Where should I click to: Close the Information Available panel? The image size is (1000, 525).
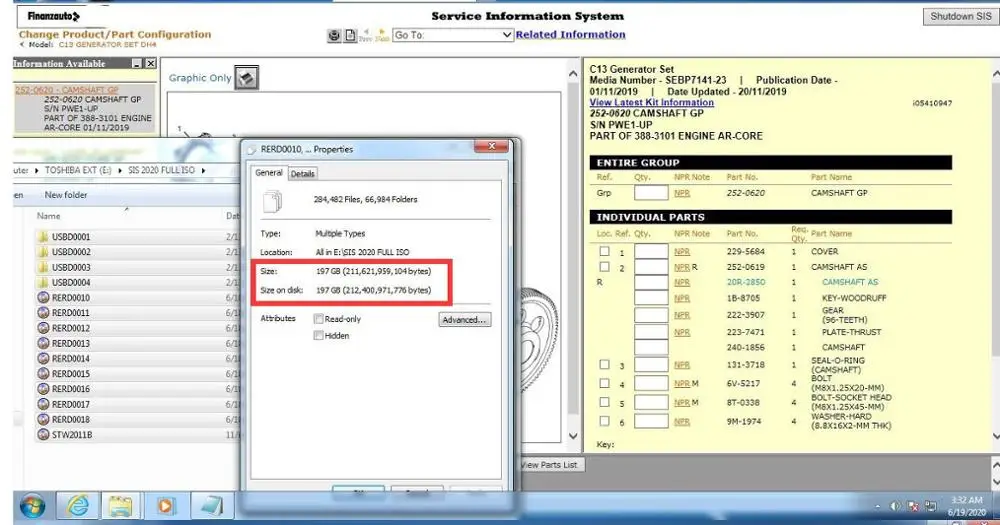(151, 64)
